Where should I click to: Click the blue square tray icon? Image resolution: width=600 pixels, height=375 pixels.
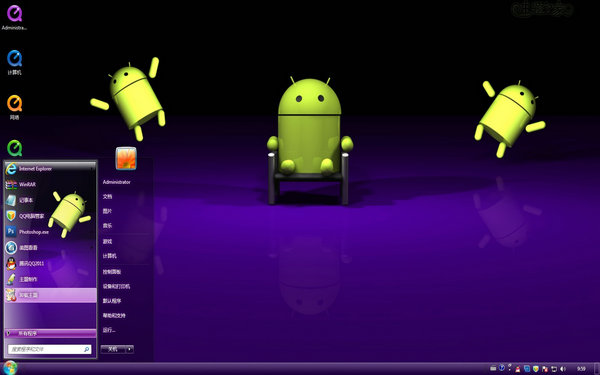[527, 369]
